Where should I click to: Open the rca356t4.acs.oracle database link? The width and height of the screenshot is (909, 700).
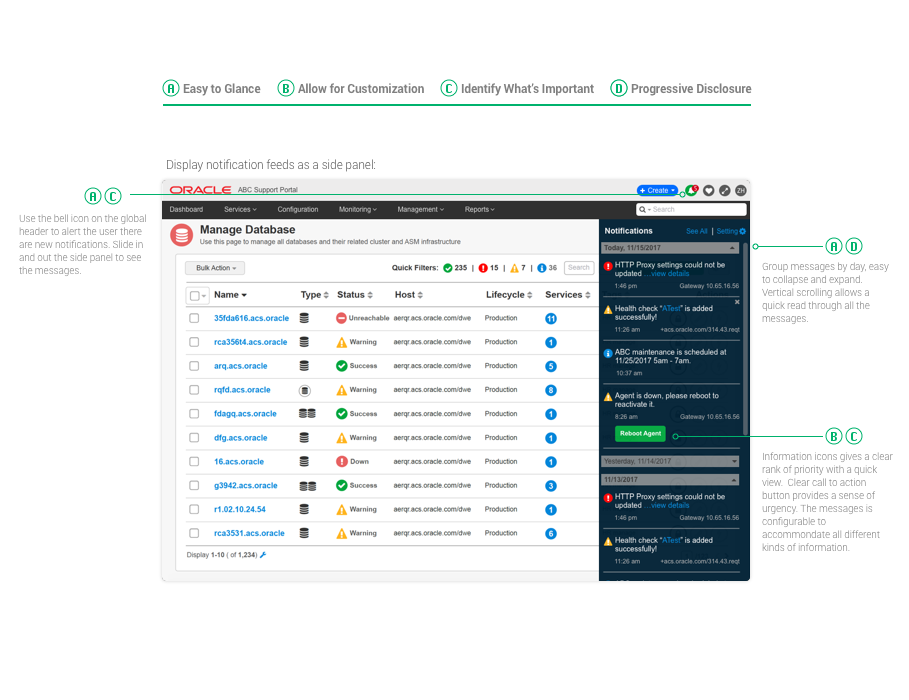click(250, 342)
